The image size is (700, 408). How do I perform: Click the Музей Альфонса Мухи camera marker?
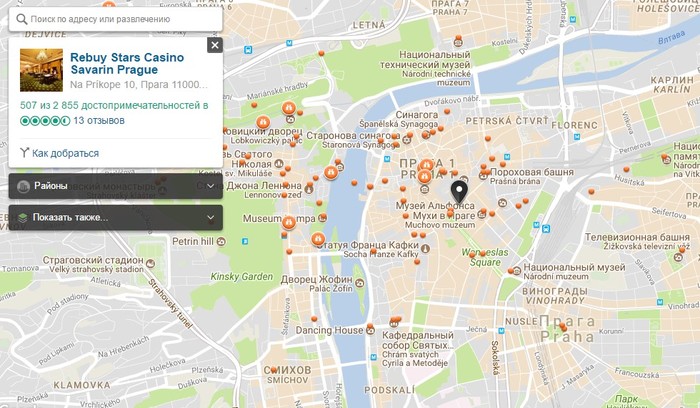[481, 215]
